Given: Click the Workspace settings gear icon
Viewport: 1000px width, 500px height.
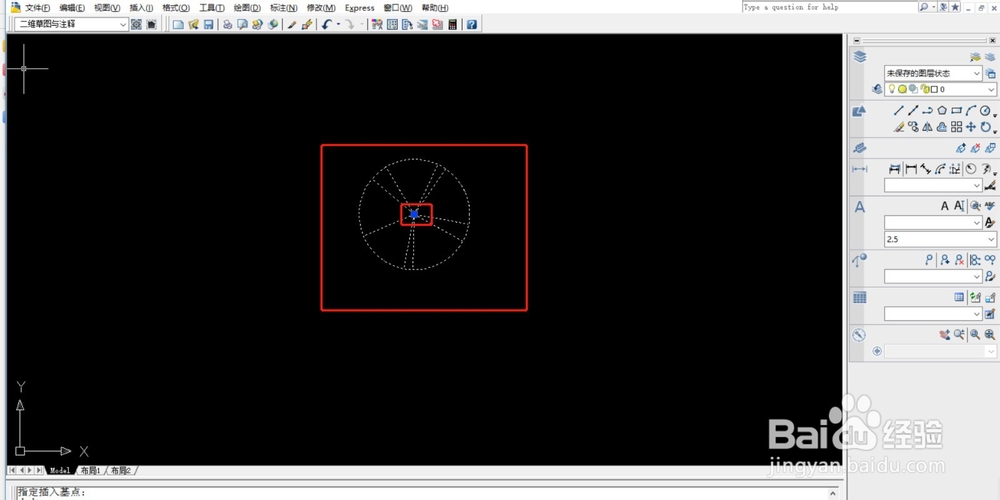Looking at the screenshot, I should [x=136, y=24].
